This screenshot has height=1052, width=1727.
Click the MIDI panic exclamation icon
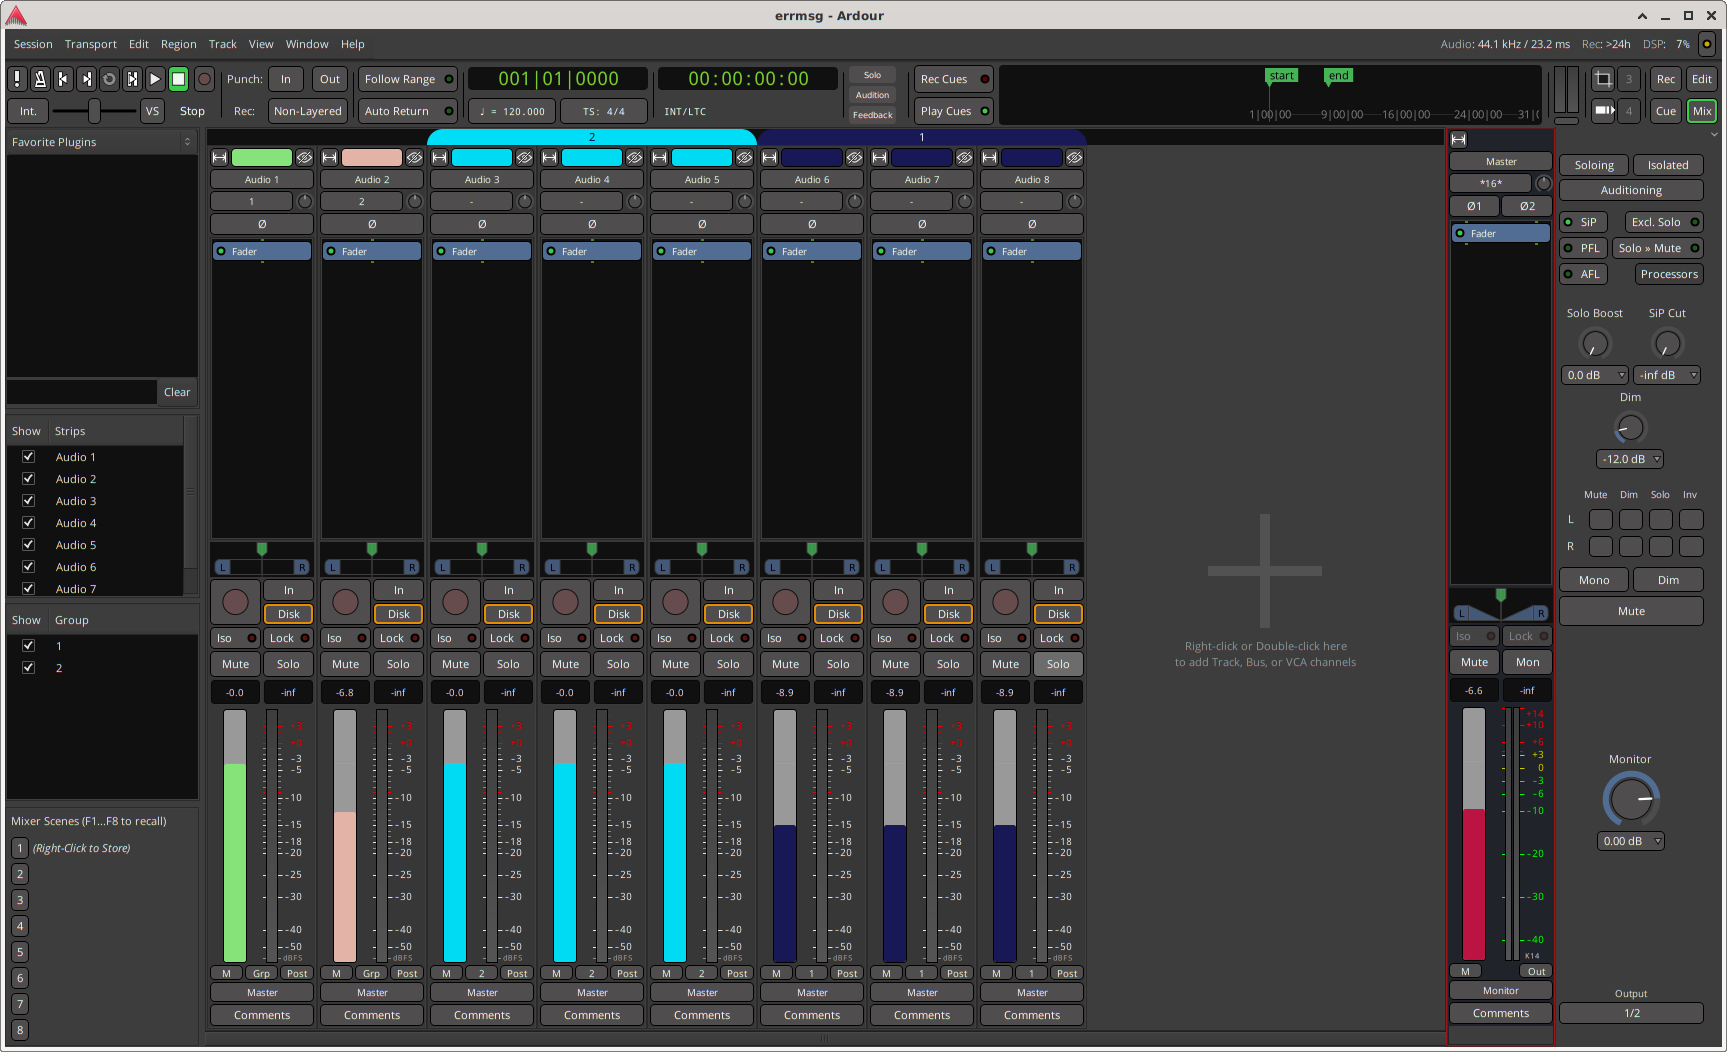[17, 79]
